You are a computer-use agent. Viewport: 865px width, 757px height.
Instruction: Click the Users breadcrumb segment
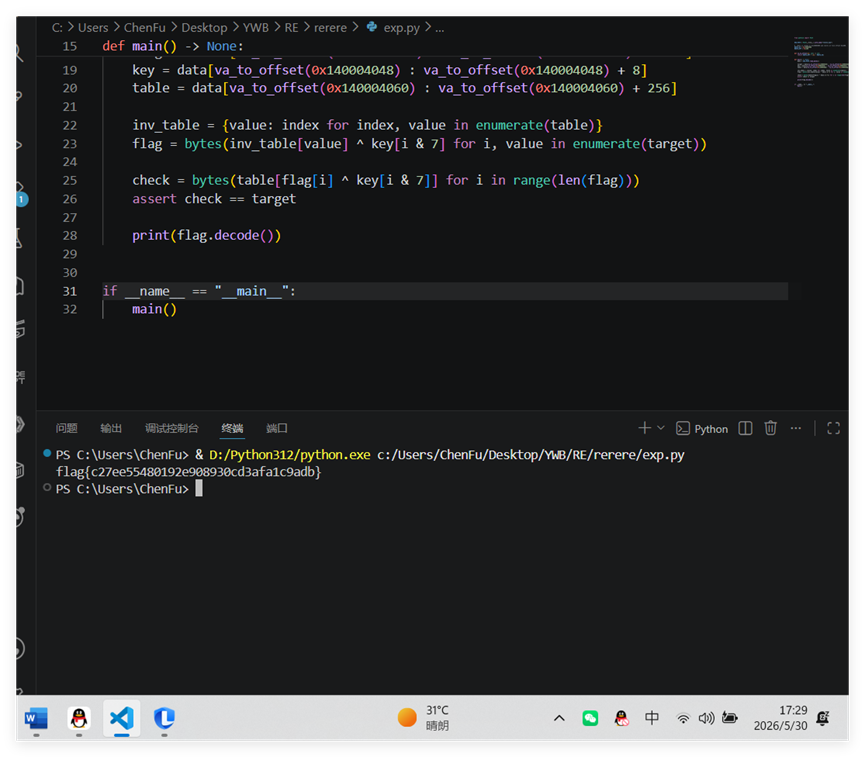coord(93,28)
